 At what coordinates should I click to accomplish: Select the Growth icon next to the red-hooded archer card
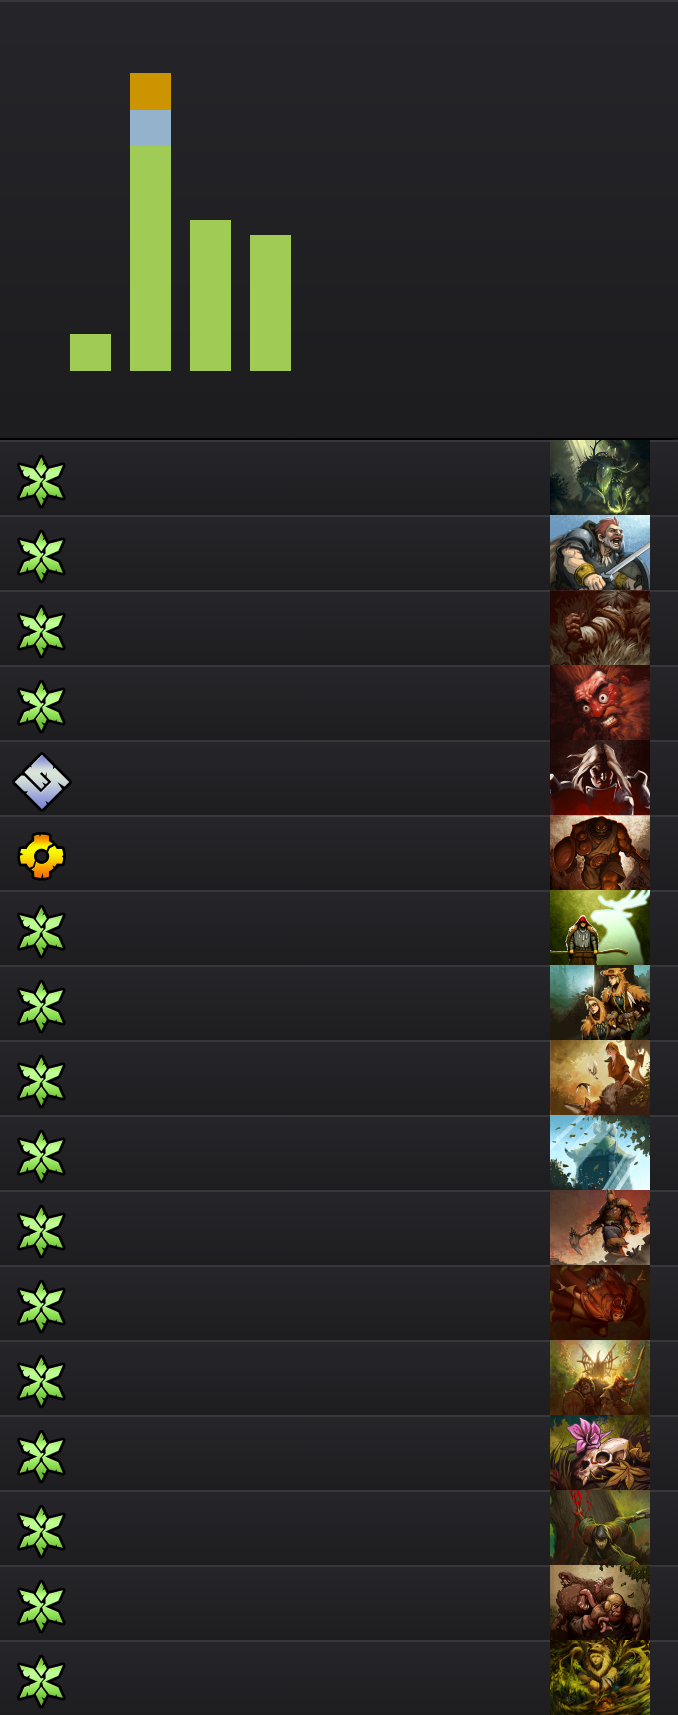point(41,931)
